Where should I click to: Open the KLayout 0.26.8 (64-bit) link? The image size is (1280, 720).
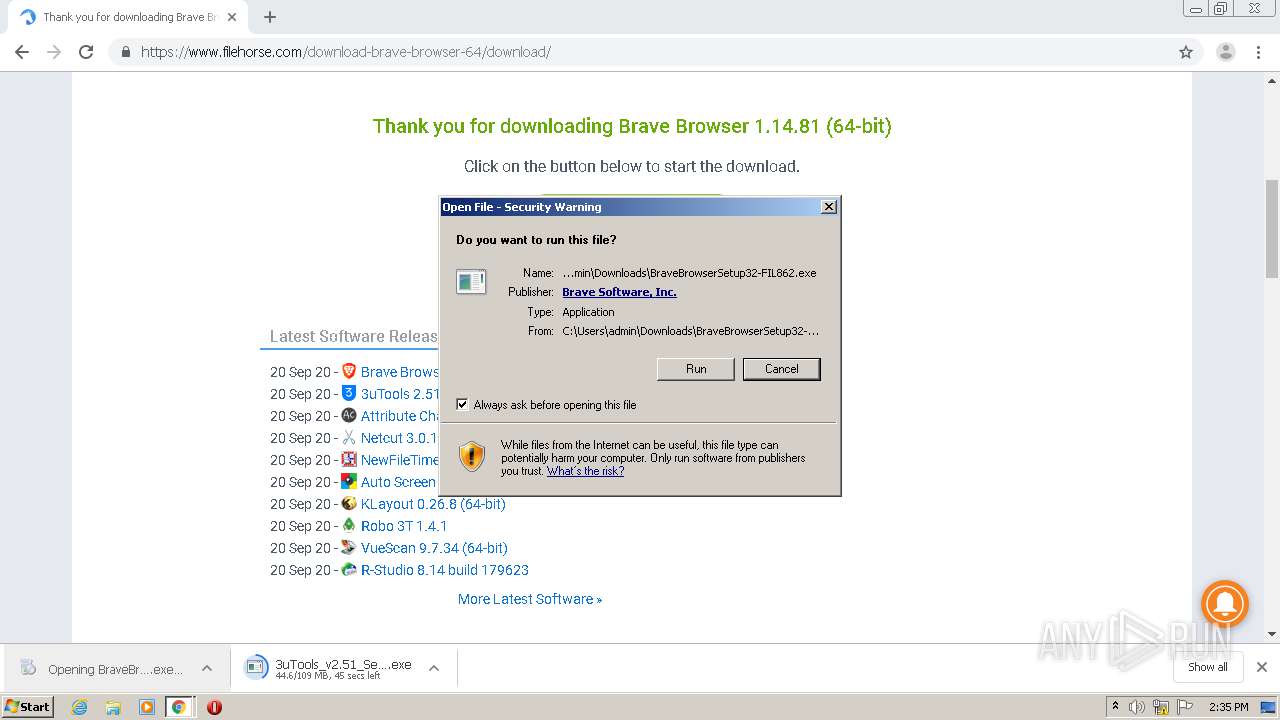433,504
